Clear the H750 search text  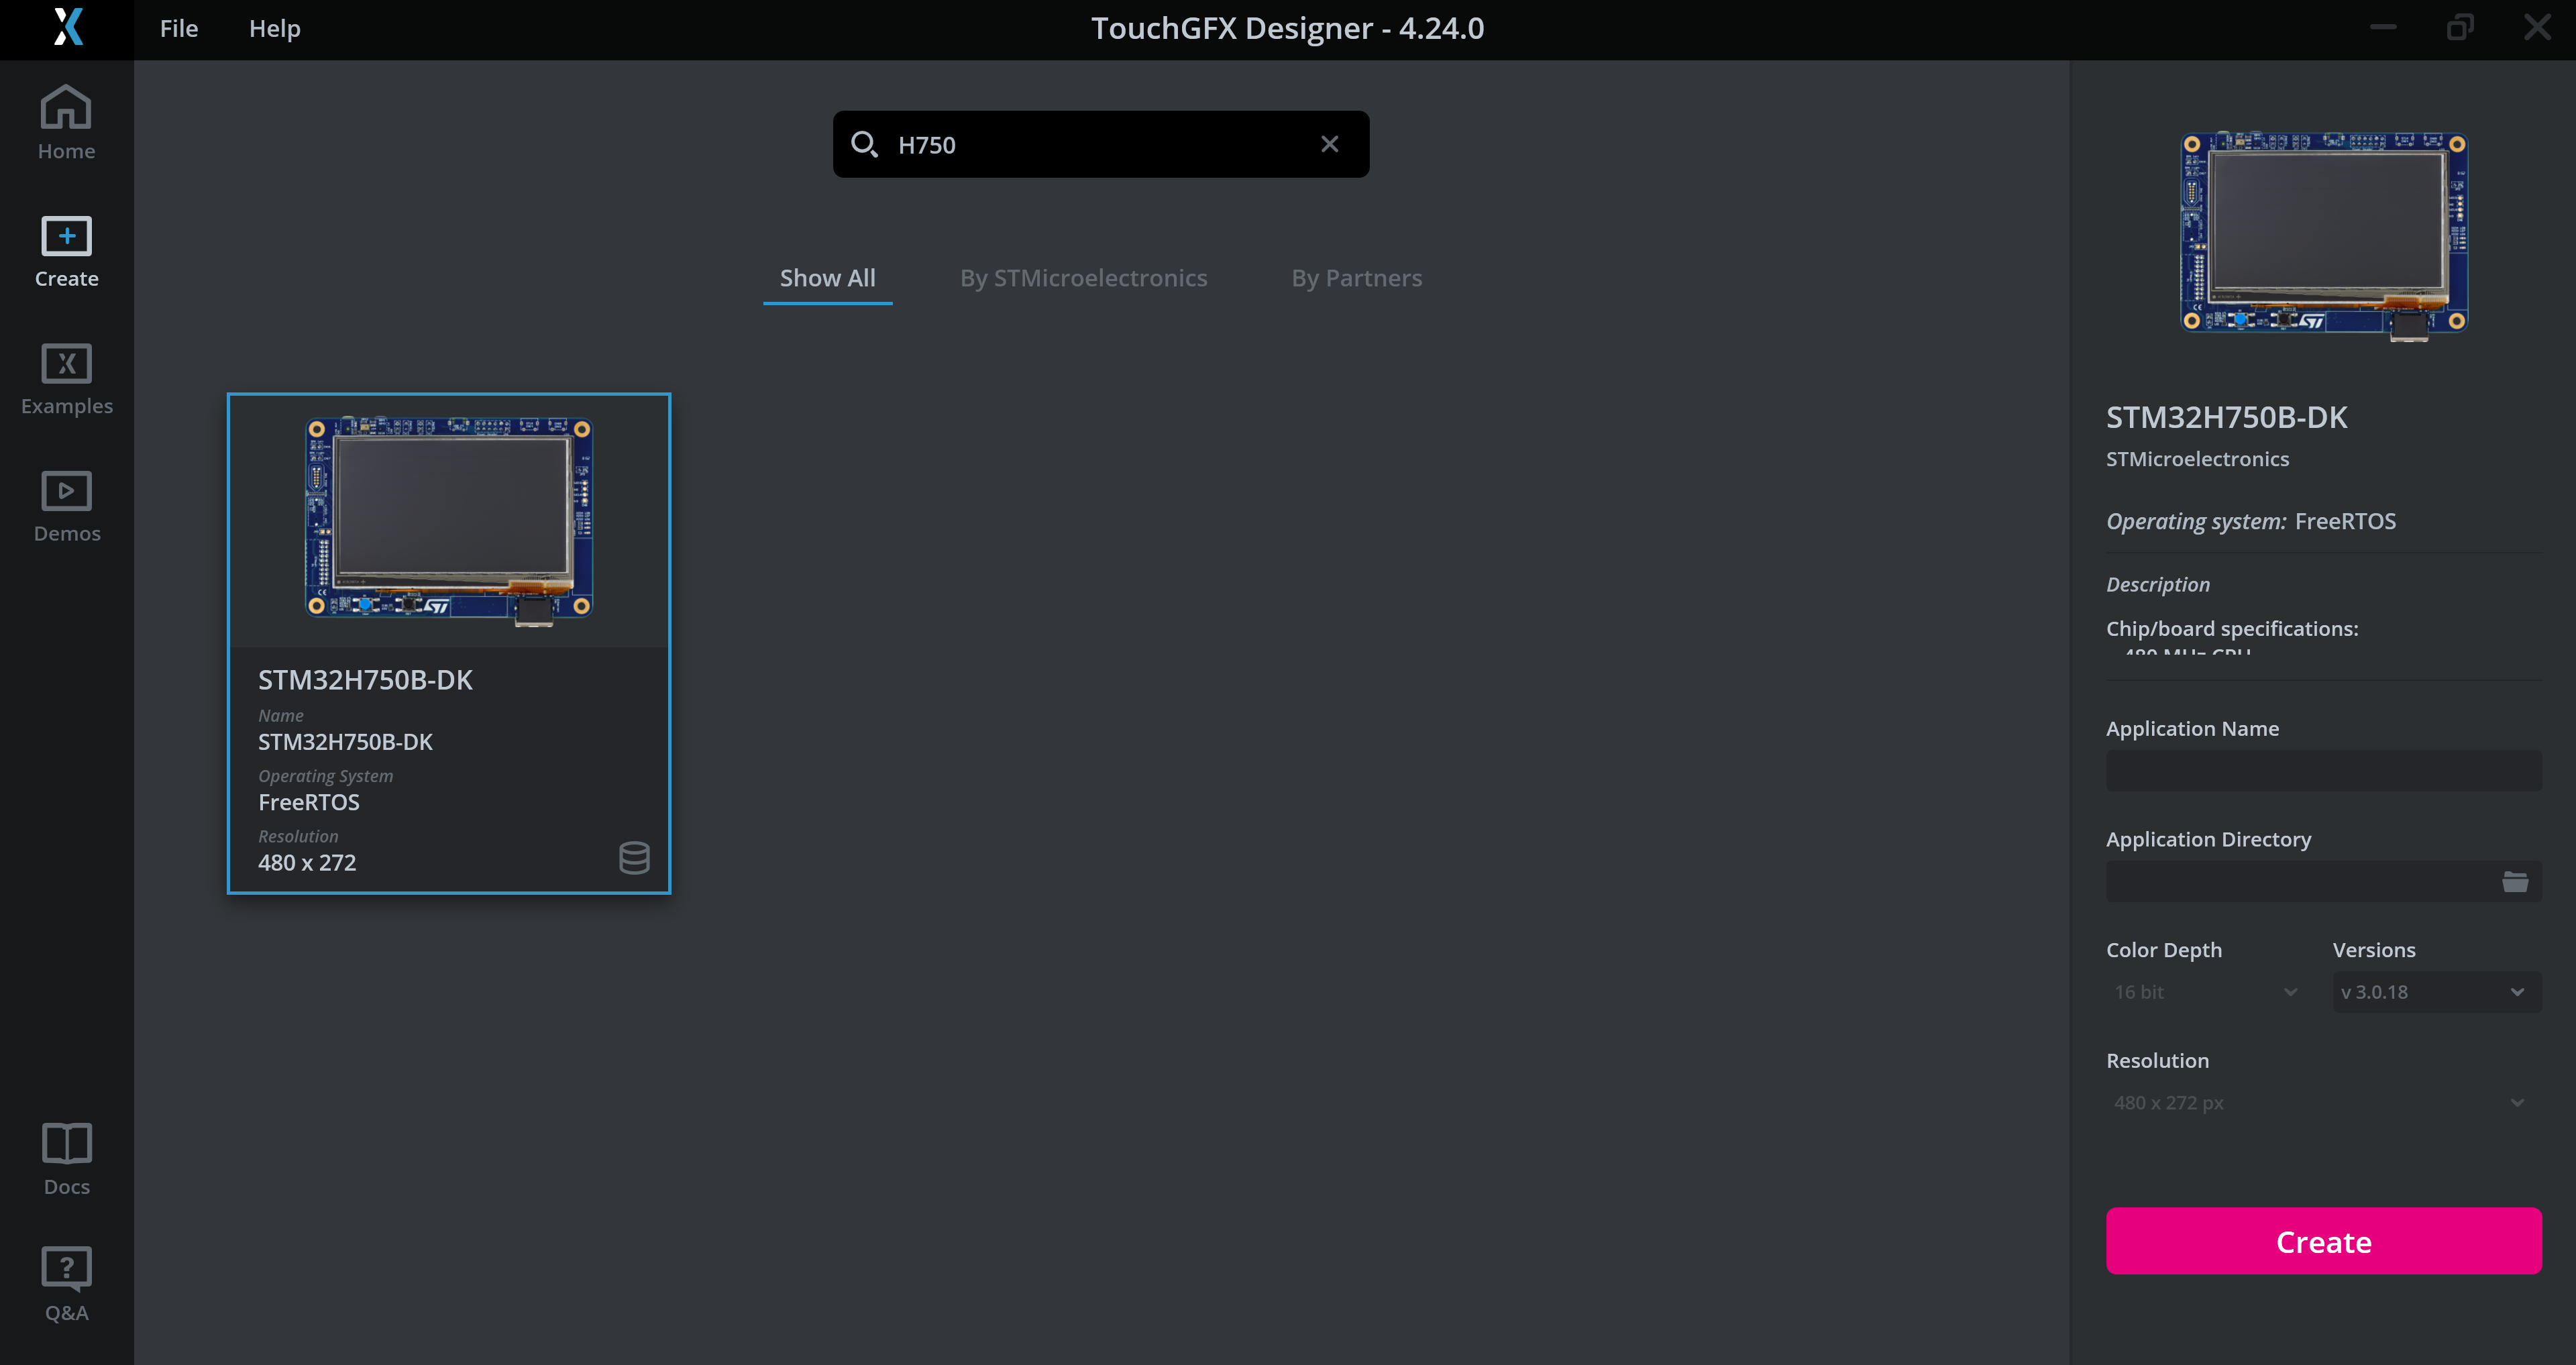tap(1329, 144)
